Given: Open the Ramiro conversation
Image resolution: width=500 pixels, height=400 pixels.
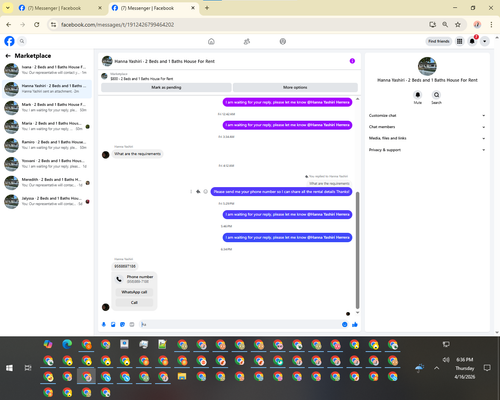Looking at the screenshot, I should (x=47, y=145).
